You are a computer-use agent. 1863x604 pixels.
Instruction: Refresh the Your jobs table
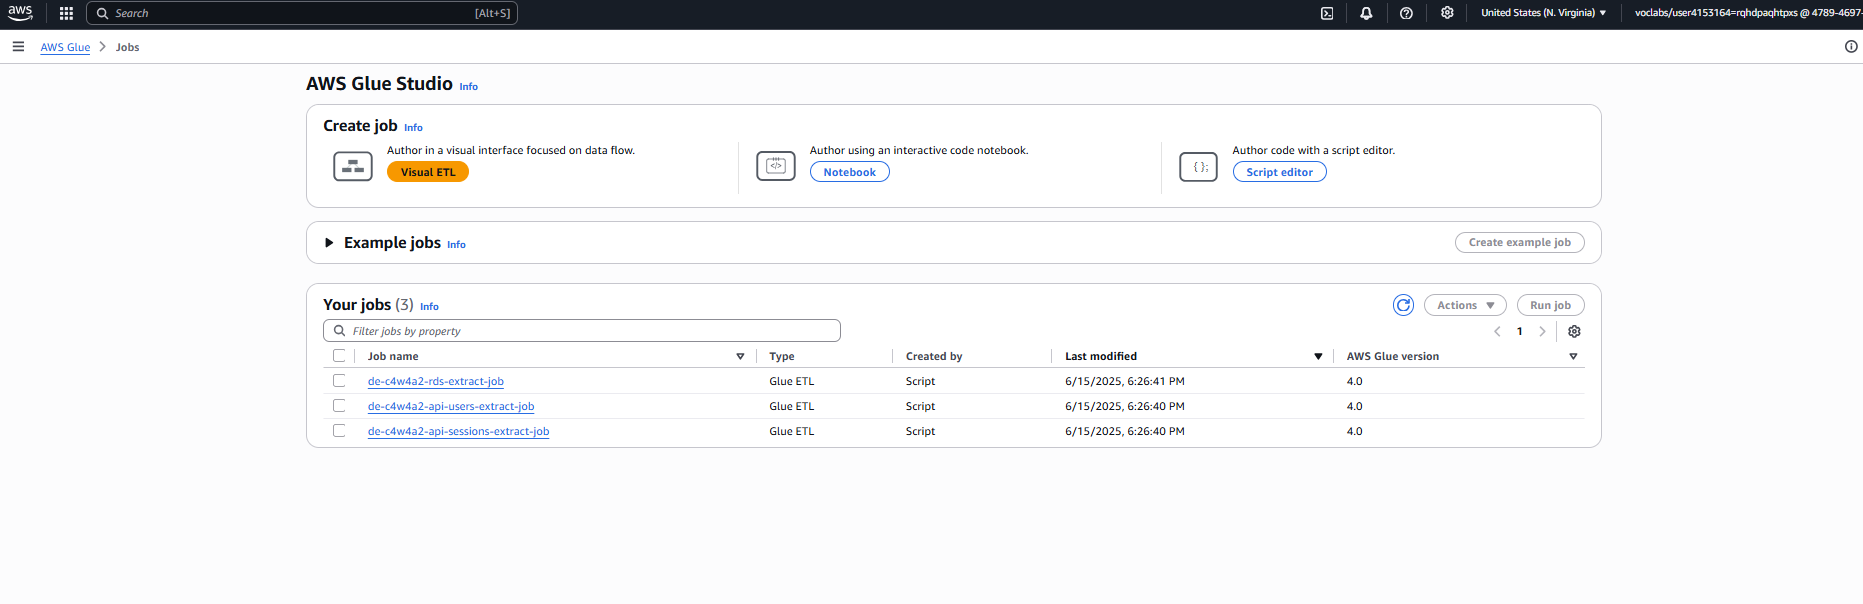pyautogui.click(x=1404, y=305)
